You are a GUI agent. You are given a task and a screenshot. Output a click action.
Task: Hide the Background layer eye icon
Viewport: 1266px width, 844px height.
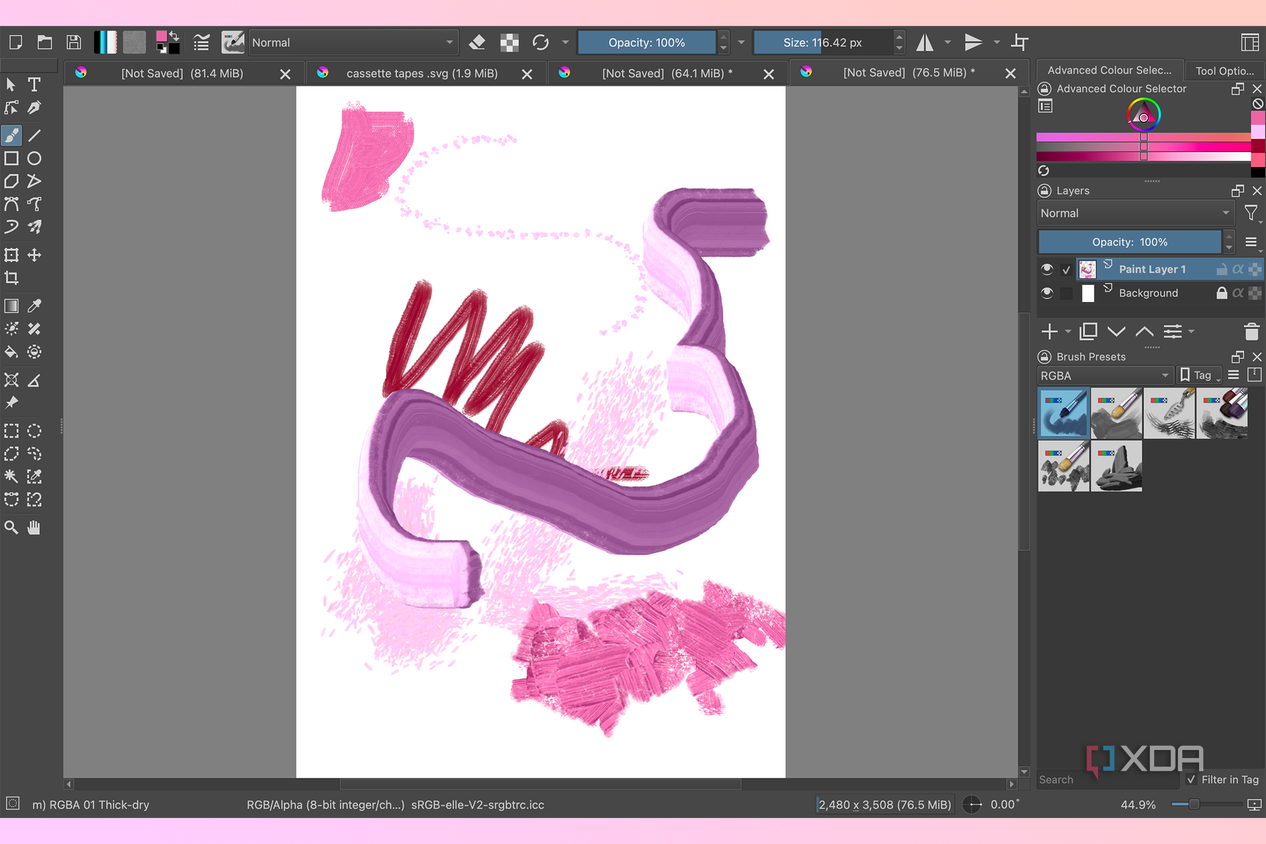tap(1047, 293)
